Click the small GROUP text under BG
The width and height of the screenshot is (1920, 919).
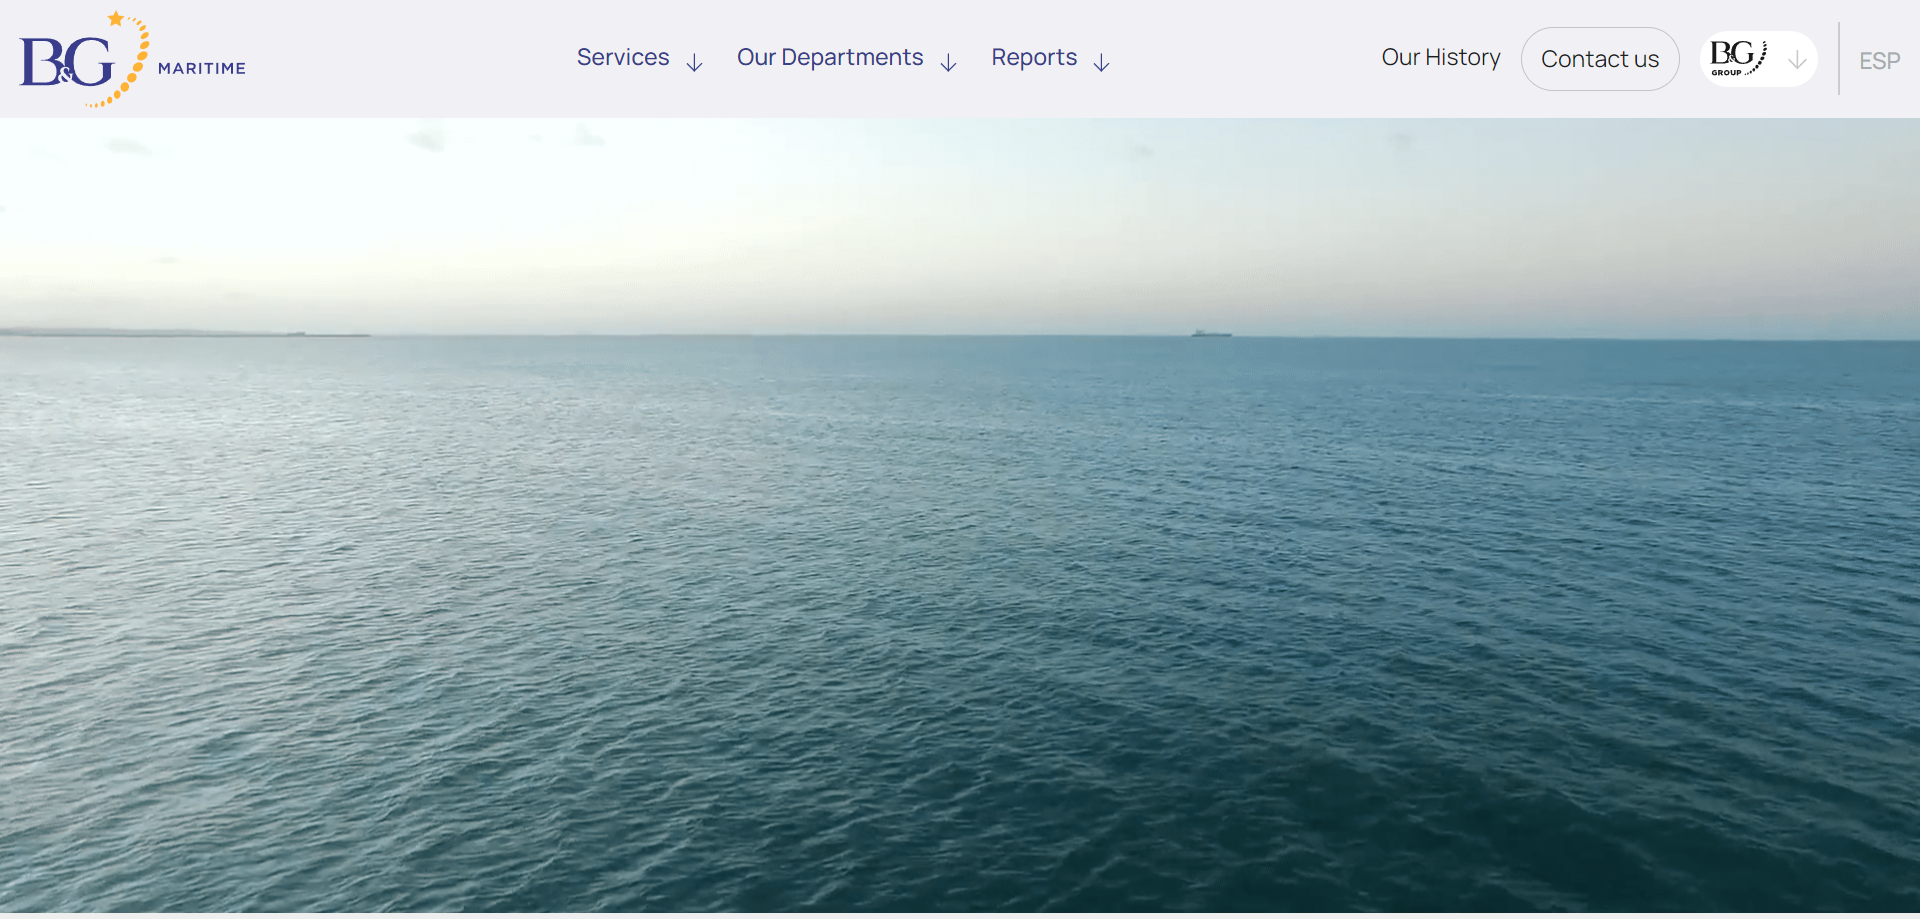pos(1726,73)
